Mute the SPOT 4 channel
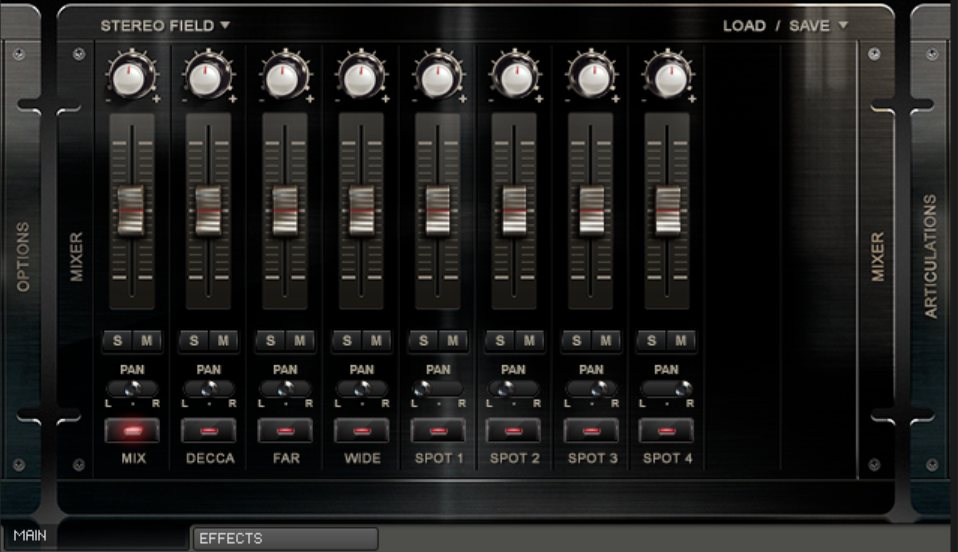Viewport: 958px width, 552px height. point(681,341)
